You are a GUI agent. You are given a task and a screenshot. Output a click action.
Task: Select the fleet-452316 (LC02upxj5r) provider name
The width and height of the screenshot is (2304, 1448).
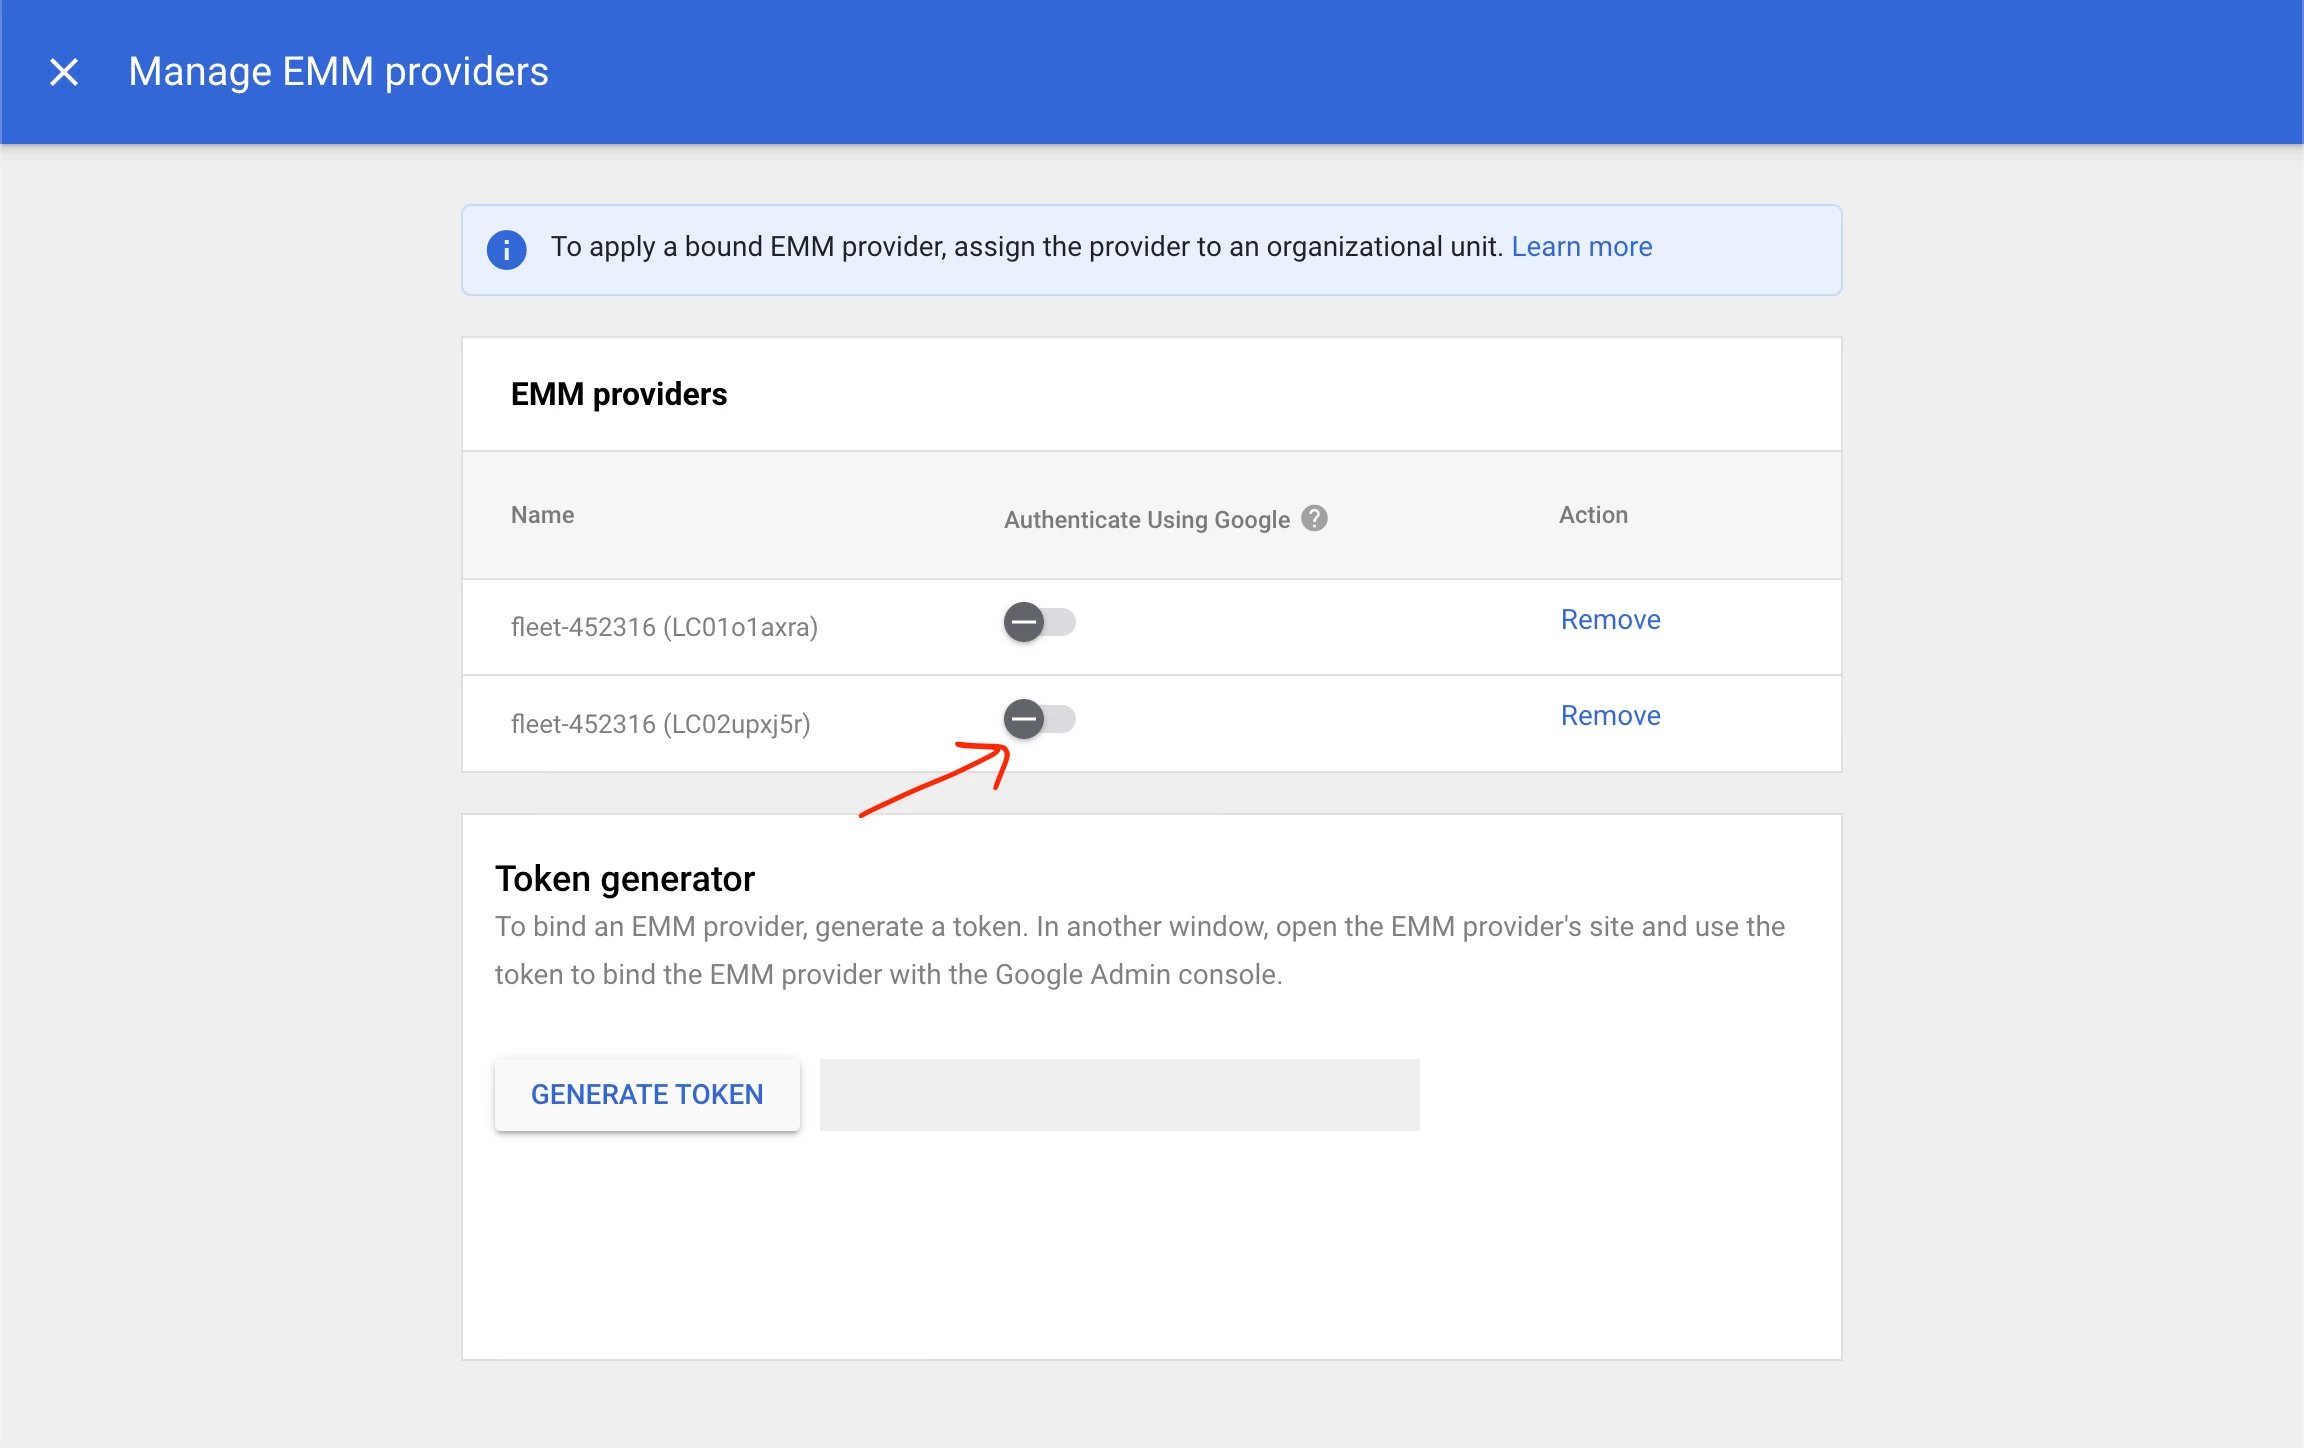[x=660, y=724]
